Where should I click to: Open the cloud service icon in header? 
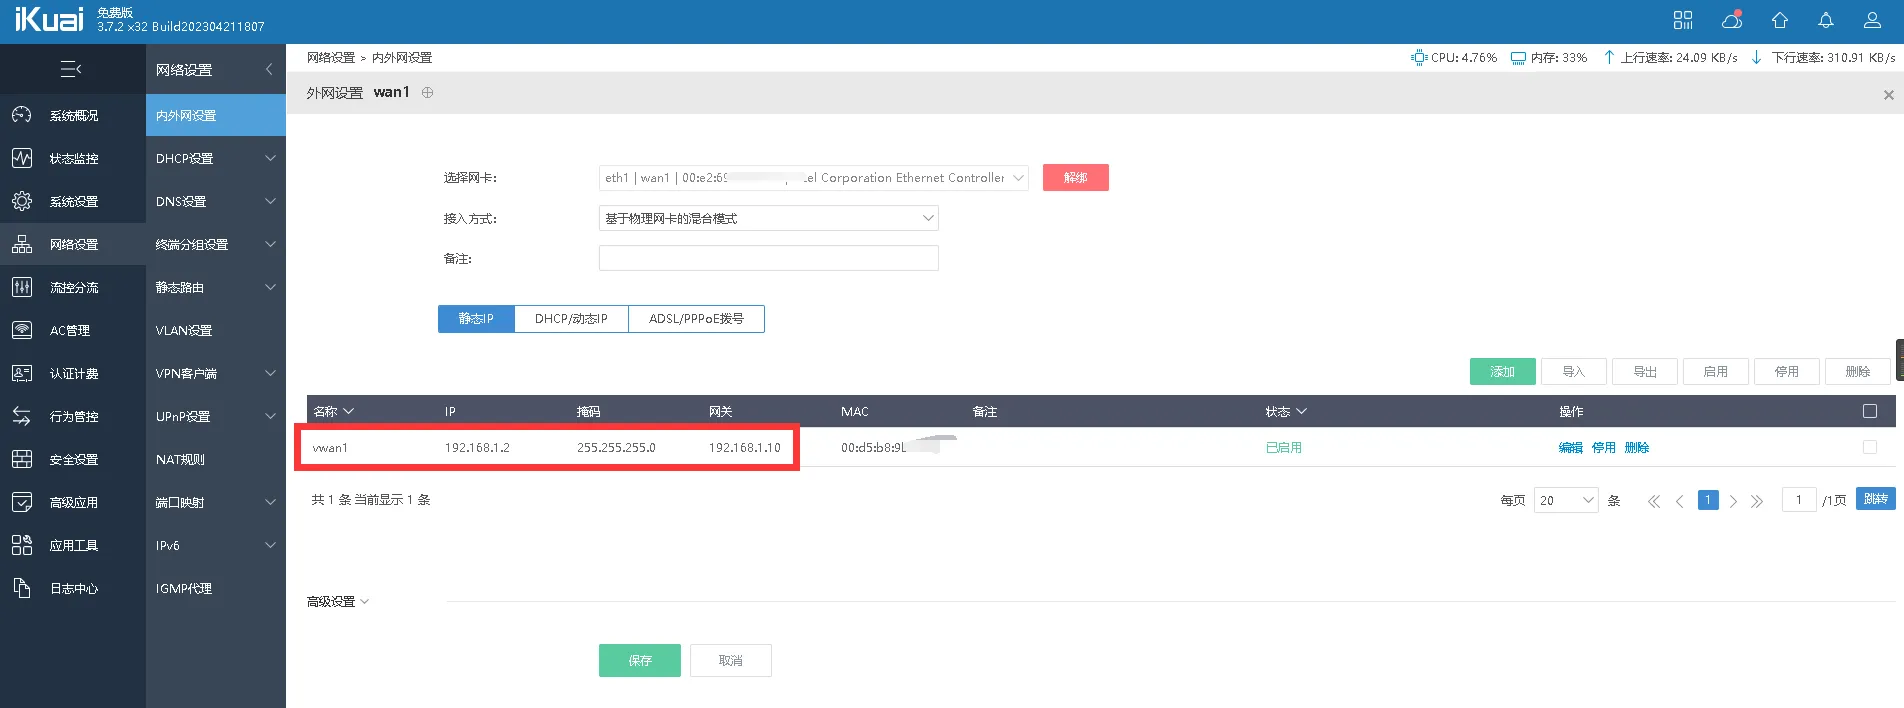point(1731,20)
